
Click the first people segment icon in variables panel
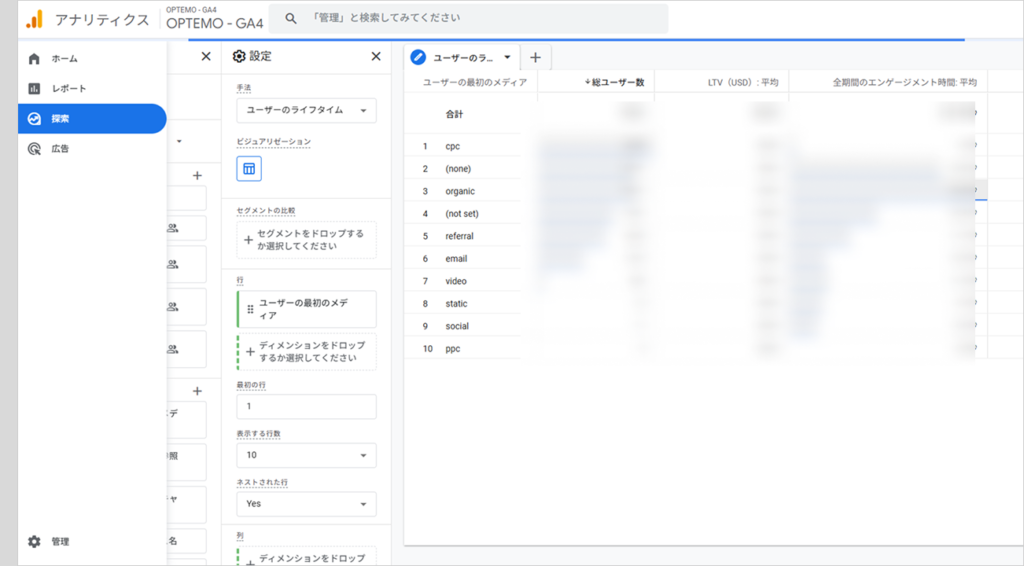pos(172,228)
